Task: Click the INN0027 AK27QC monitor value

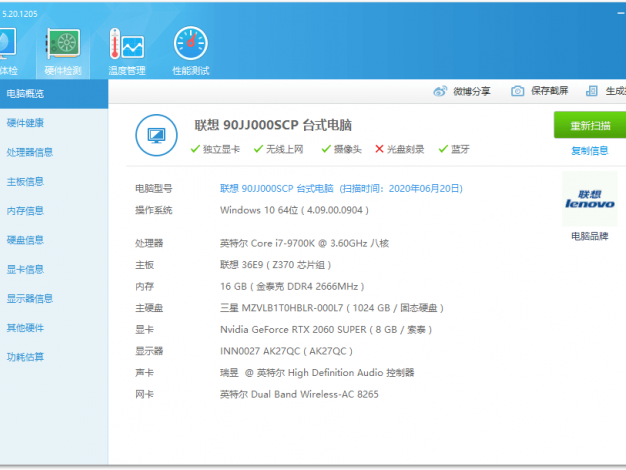Action: point(286,351)
